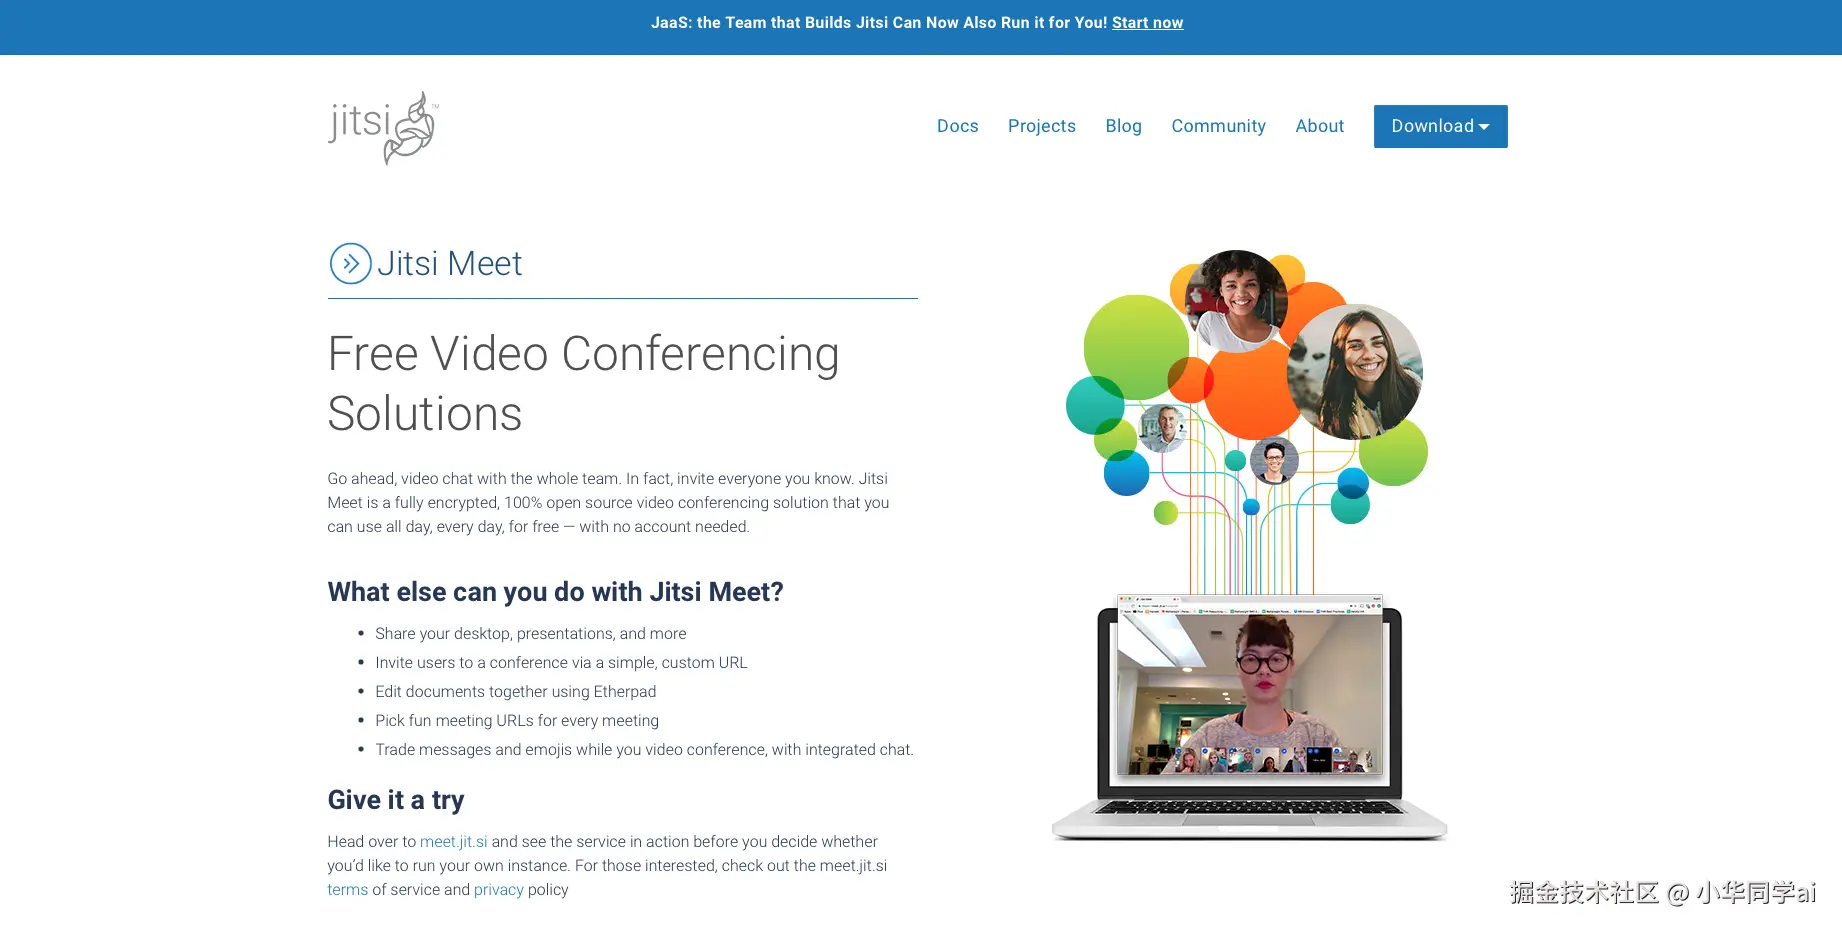Click the 'Give it a try' heading

point(396,800)
